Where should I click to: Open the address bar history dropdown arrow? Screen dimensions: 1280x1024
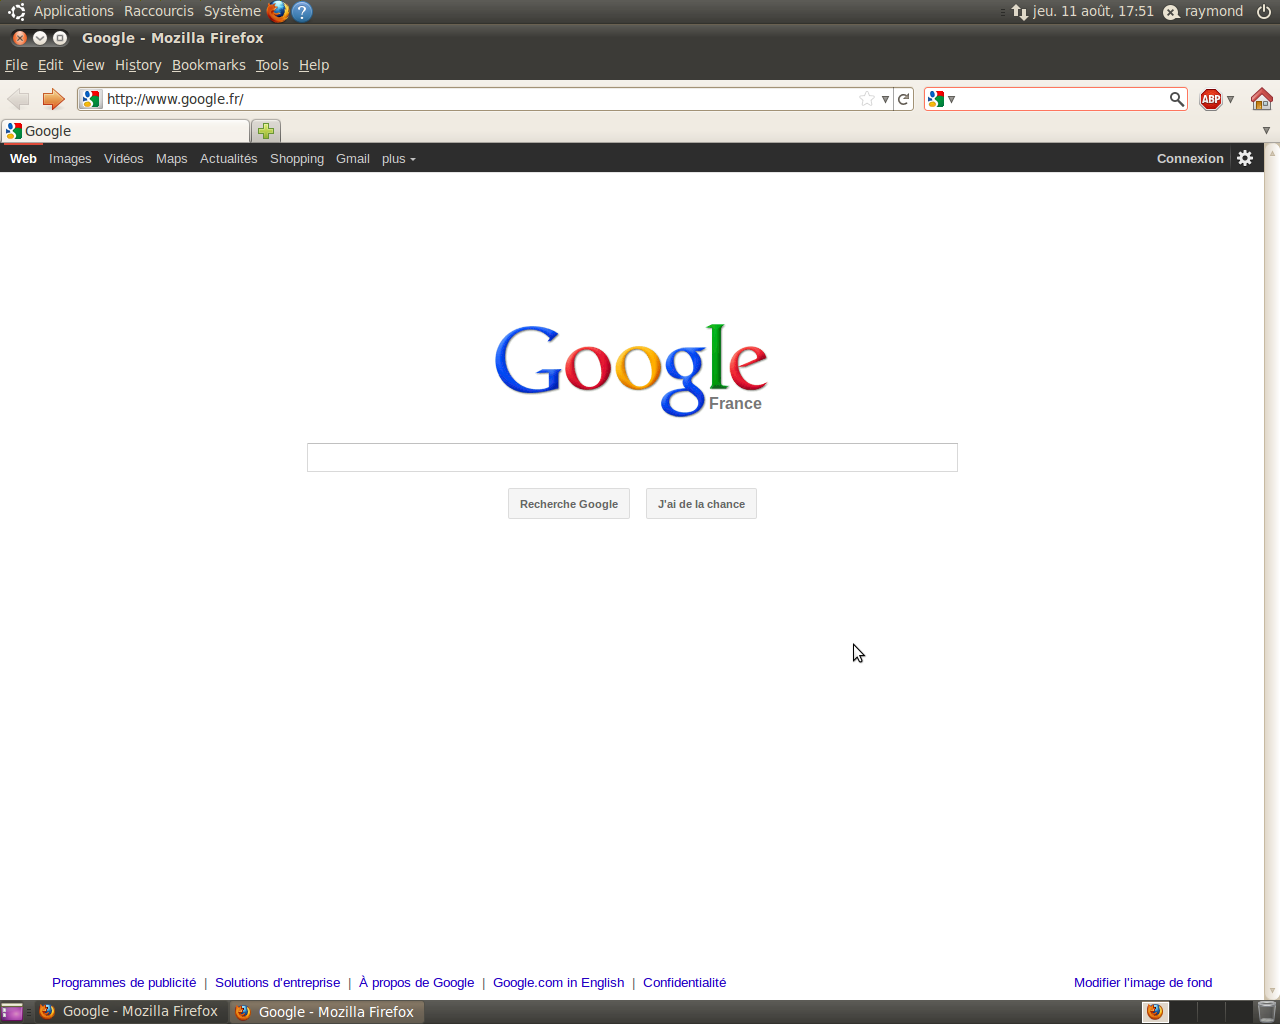pyautogui.click(x=885, y=99)
